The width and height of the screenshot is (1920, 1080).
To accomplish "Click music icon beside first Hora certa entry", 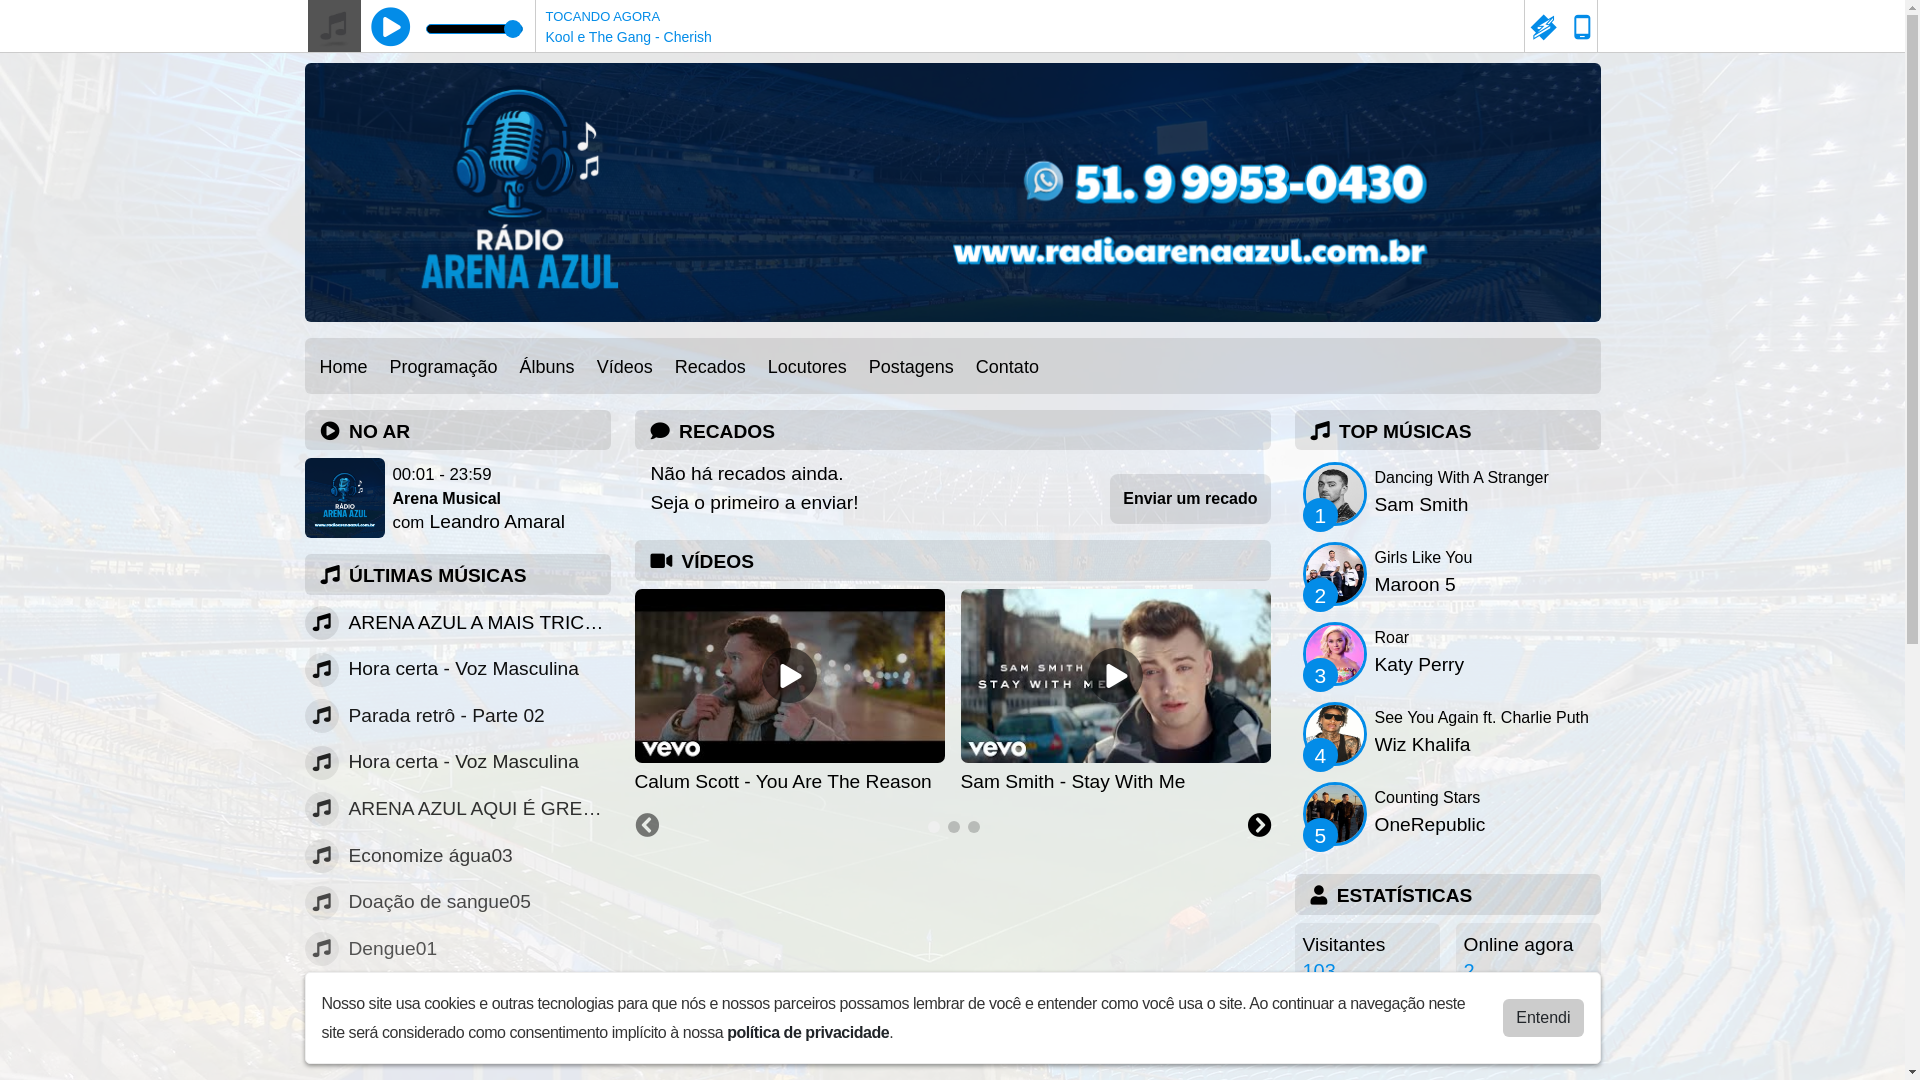I will point(322,670).
